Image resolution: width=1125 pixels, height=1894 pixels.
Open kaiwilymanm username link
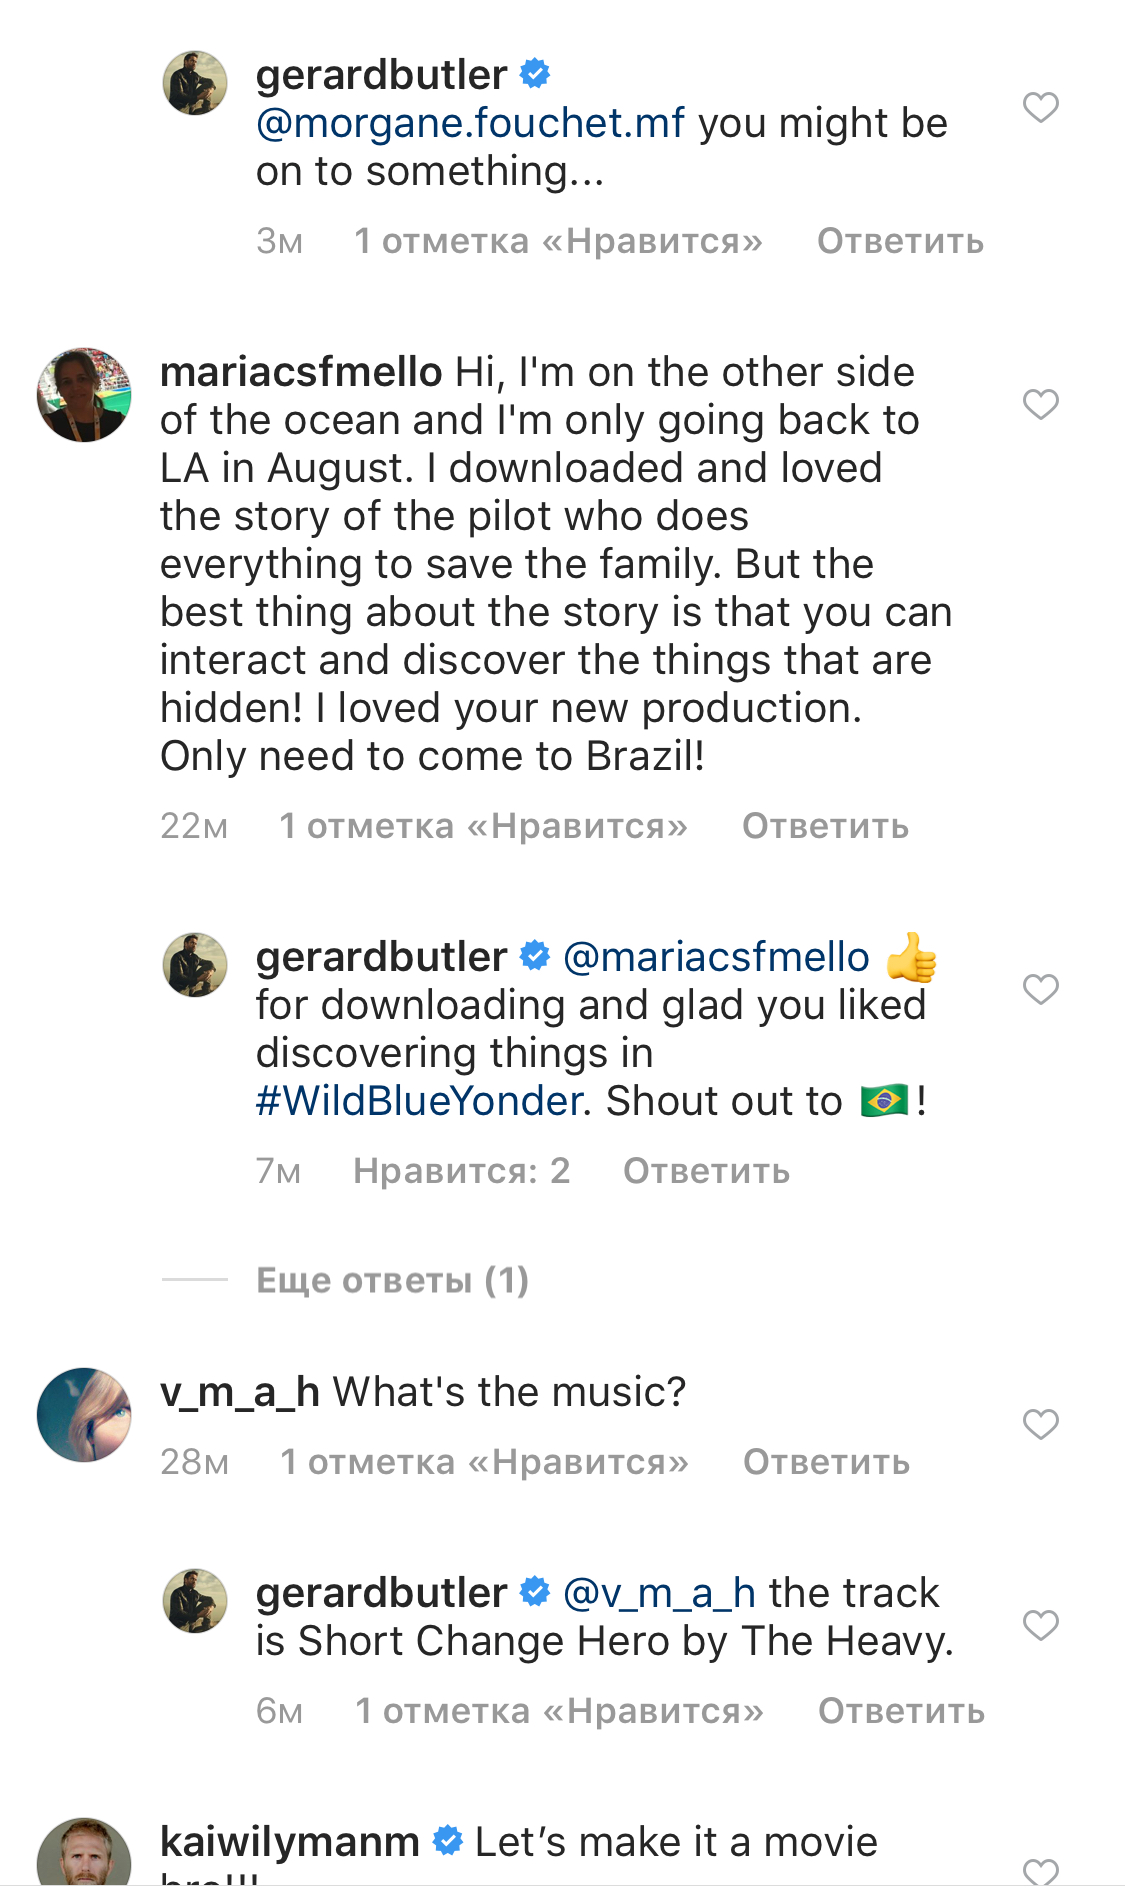(290, 1842)
